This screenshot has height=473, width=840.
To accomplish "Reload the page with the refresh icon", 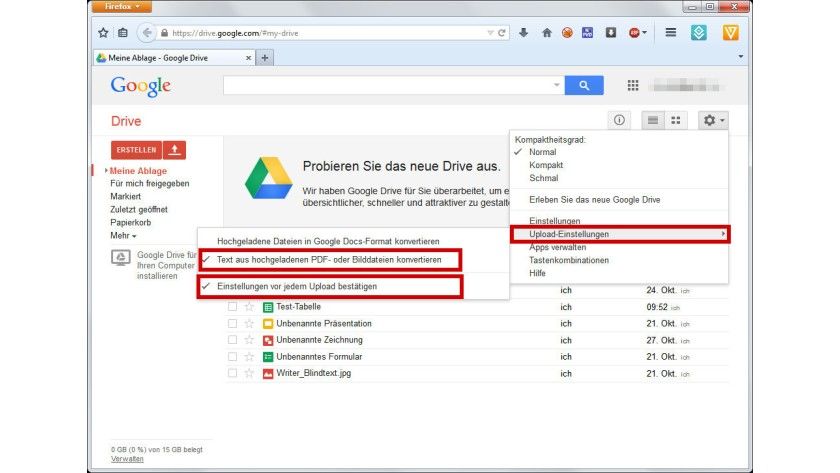I will point(501,33).
